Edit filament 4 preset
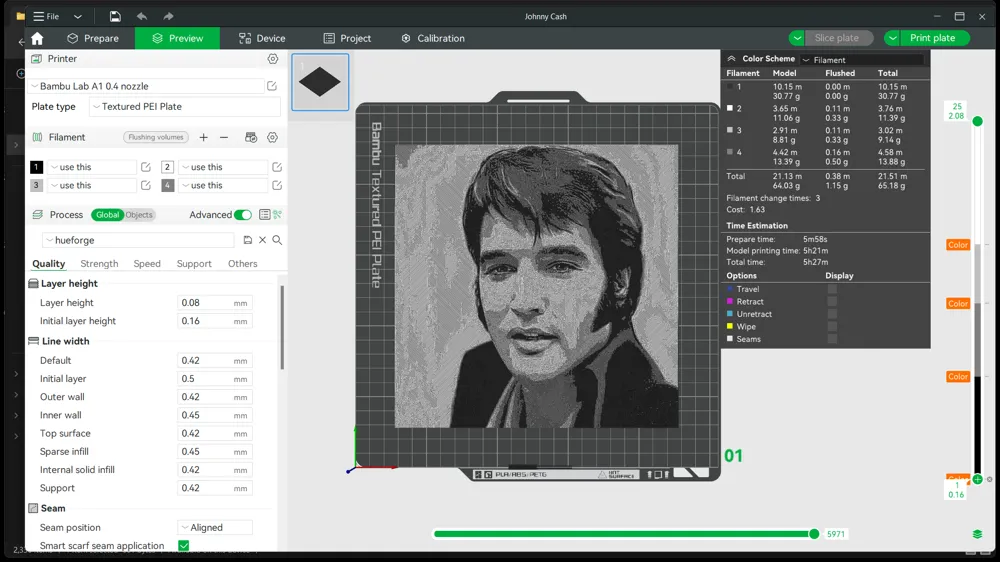 point(277,186)
